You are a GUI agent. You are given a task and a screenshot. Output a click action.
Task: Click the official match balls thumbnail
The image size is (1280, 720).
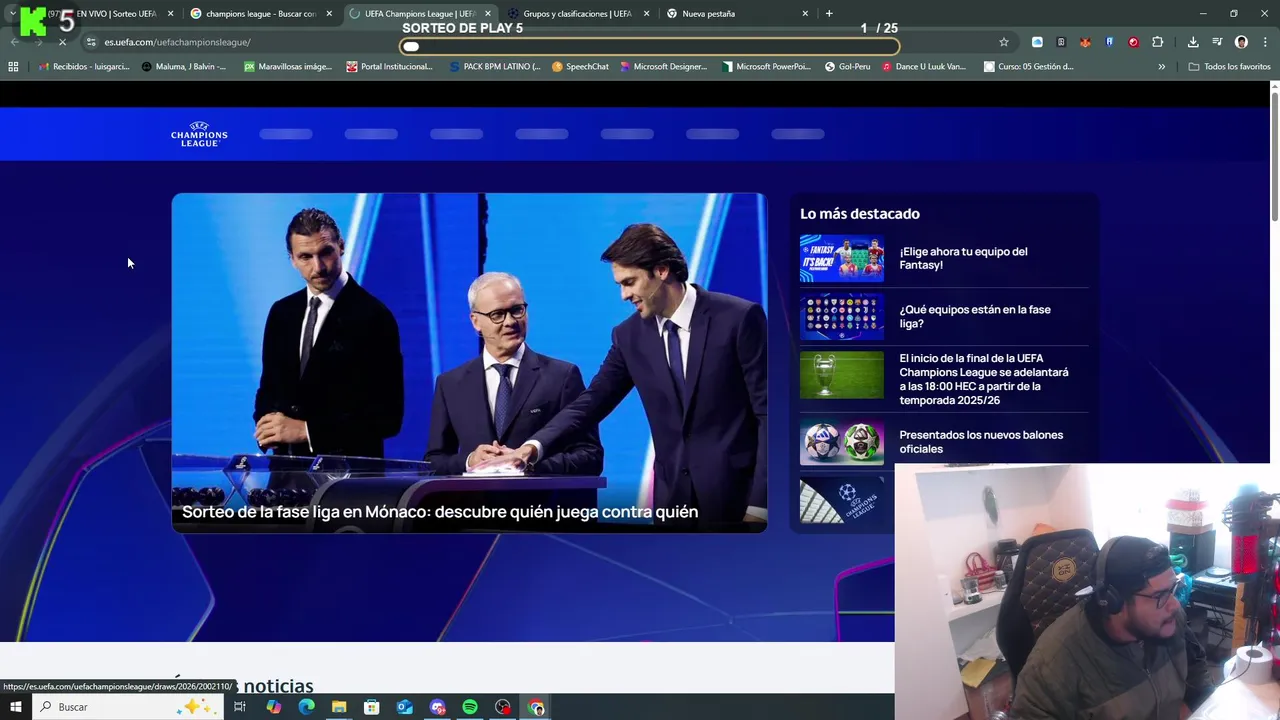[x=842, y=442]
